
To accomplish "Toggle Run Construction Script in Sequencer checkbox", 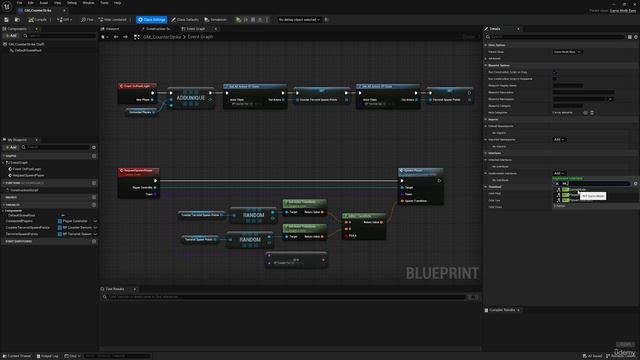I will (555, 79).
